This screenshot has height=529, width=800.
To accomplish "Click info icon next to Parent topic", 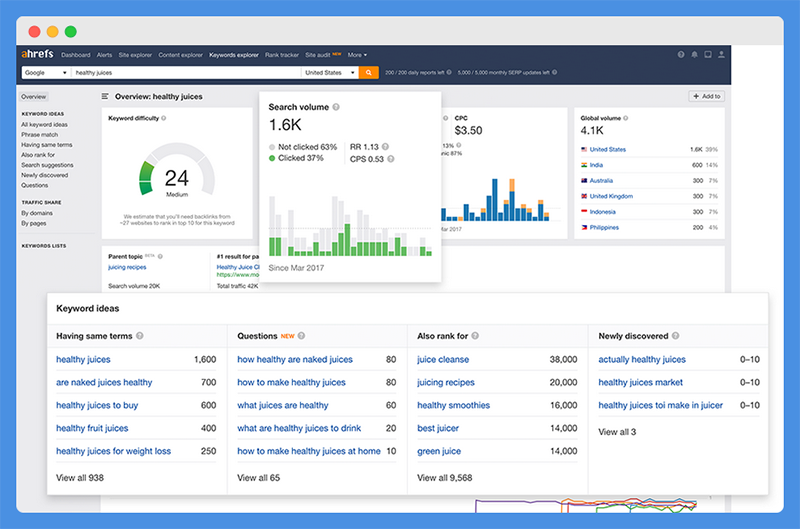I will tap(160, 256).
